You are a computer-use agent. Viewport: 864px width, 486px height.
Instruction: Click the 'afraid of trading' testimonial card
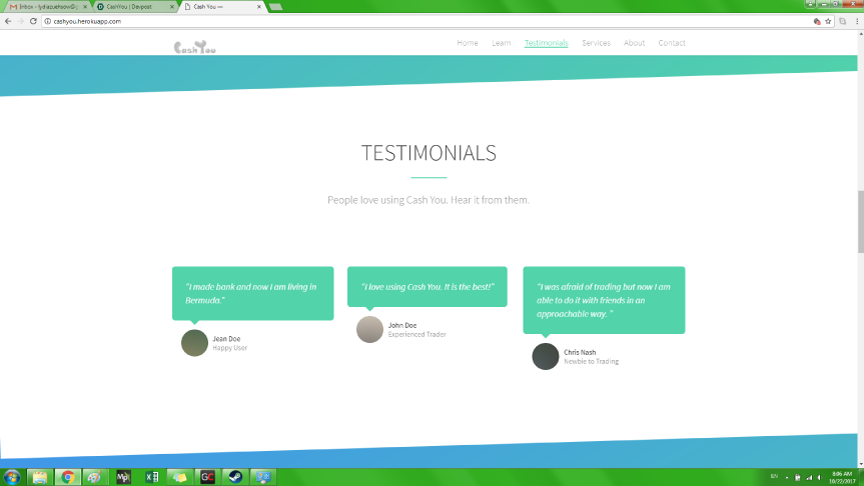[x=604, y=300]
